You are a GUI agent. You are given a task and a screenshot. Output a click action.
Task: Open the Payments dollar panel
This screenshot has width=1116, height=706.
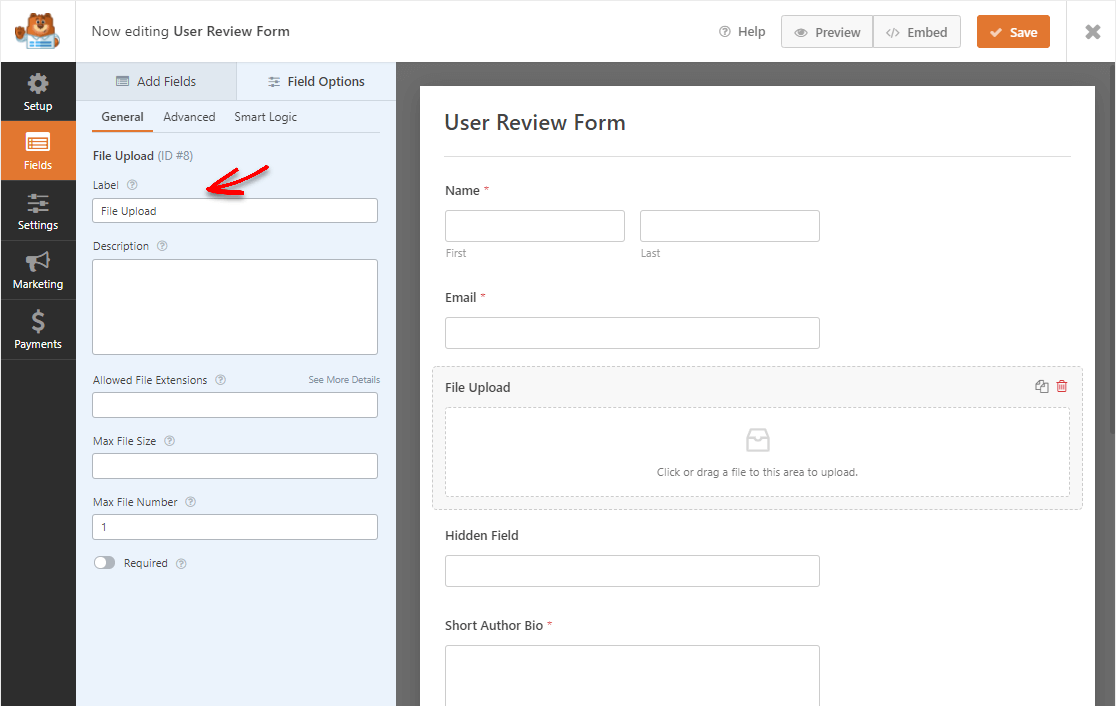click(38, 330)
